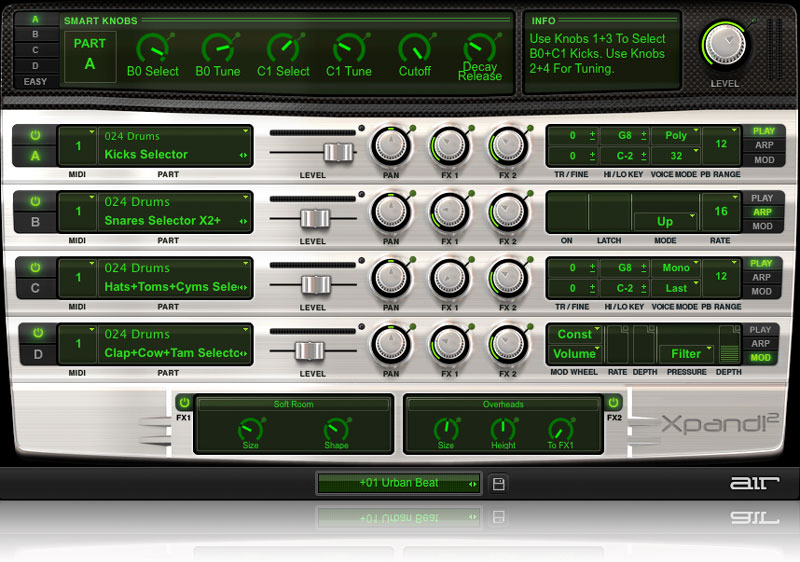
Task: Click the MOD button on Part C
Action: point(763,291)
